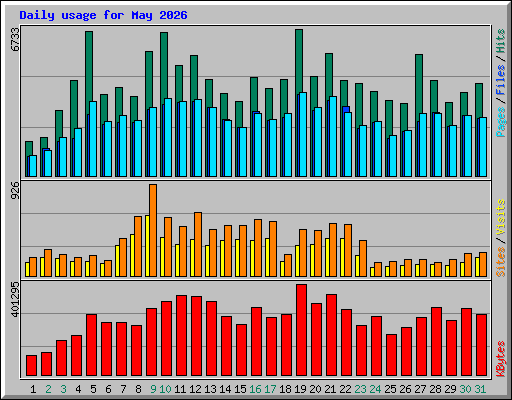Image resolution: width=512 pixels, height=400 pixels.
Task: Click the green hits bar for day 5
Action: click(89, 66)
